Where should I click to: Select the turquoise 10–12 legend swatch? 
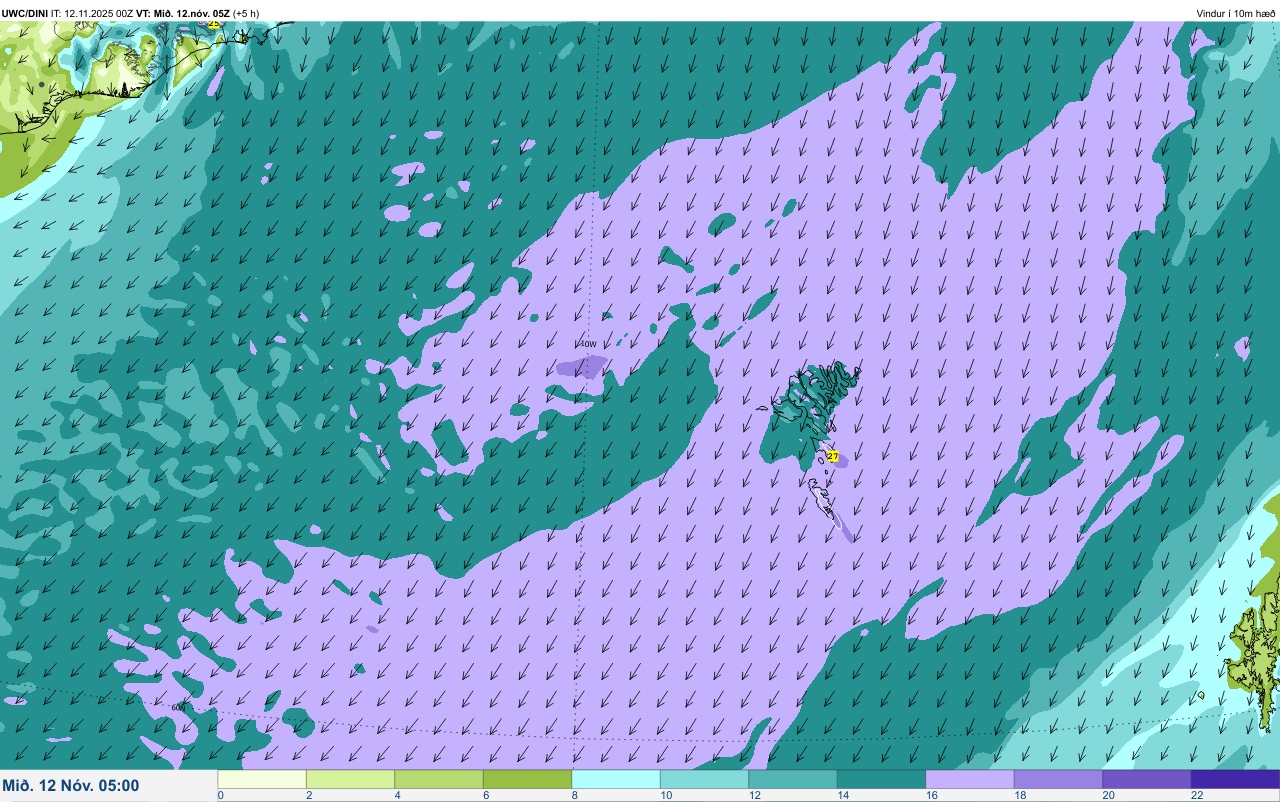pos(704,779)
